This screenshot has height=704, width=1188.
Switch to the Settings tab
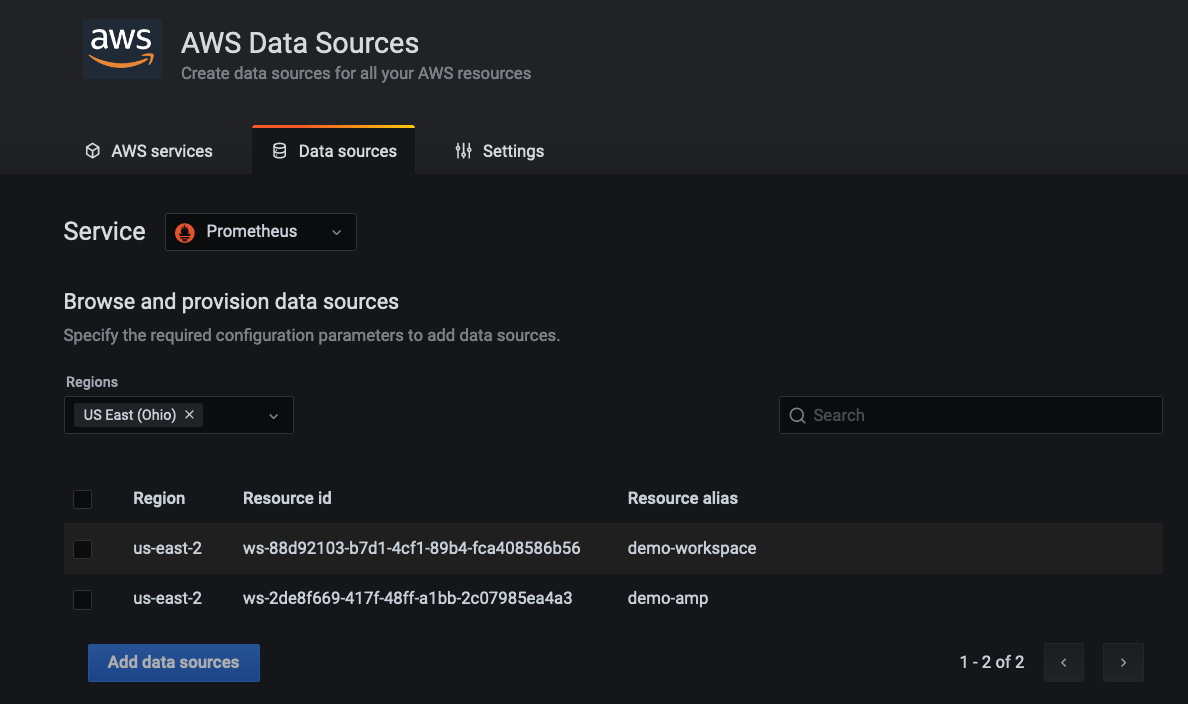[x=499, y=151]
